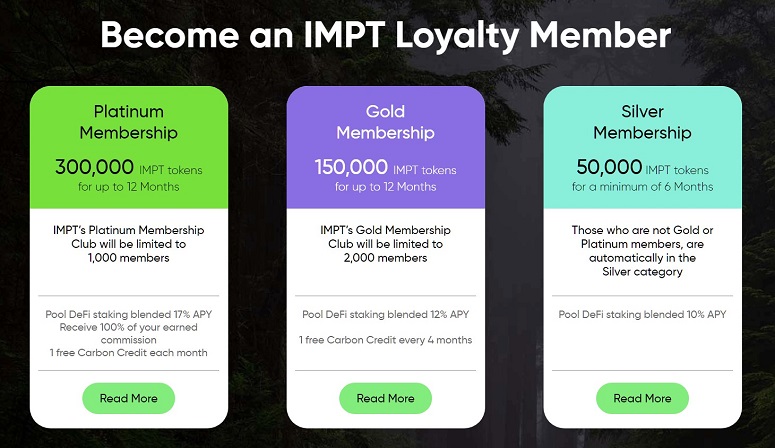Click the 17% APY staking text
775x448 pixels.
click(129, 314)
